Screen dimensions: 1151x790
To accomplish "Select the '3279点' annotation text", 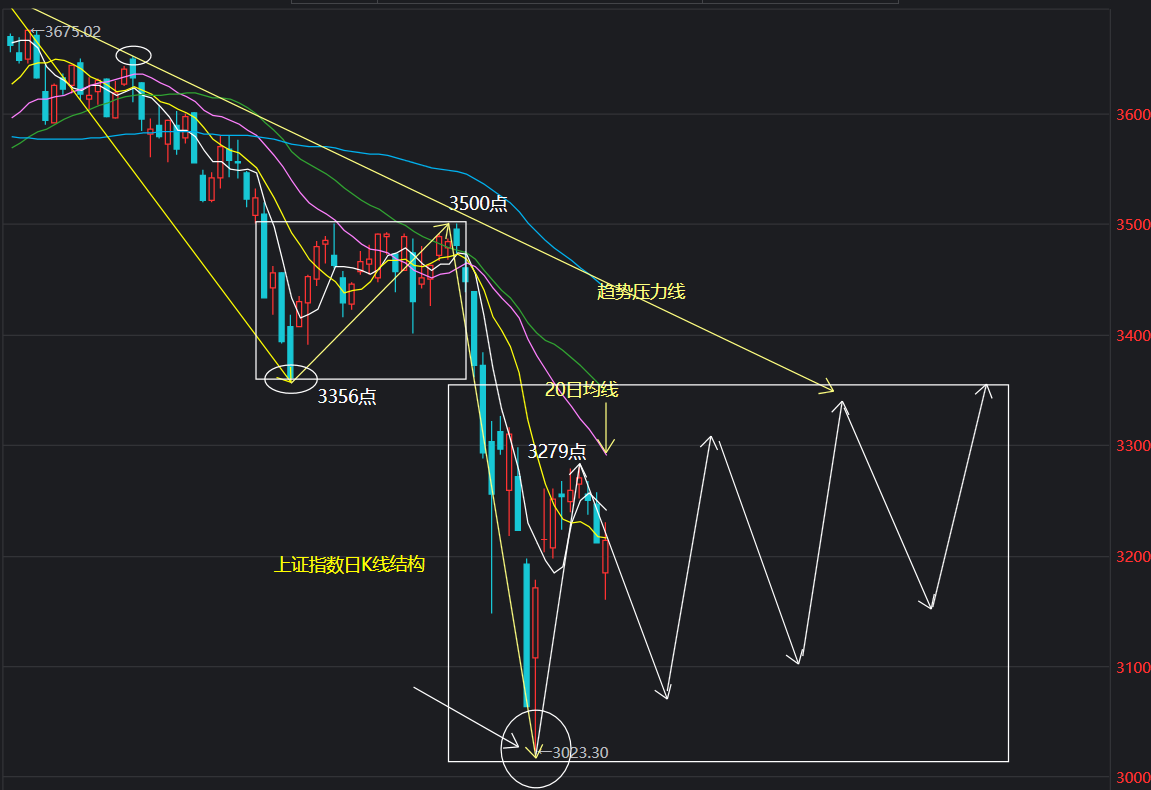I will [x=557, y=451].
